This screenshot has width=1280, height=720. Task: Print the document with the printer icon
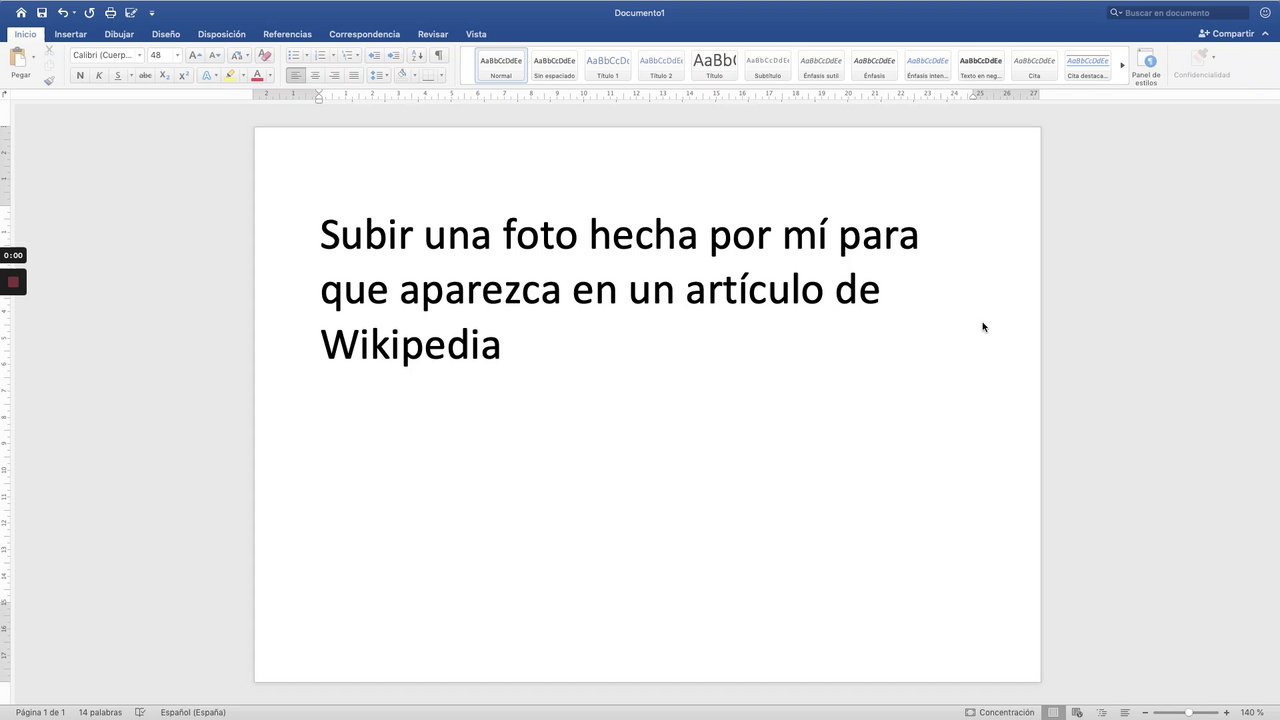[x=110, y=13]
